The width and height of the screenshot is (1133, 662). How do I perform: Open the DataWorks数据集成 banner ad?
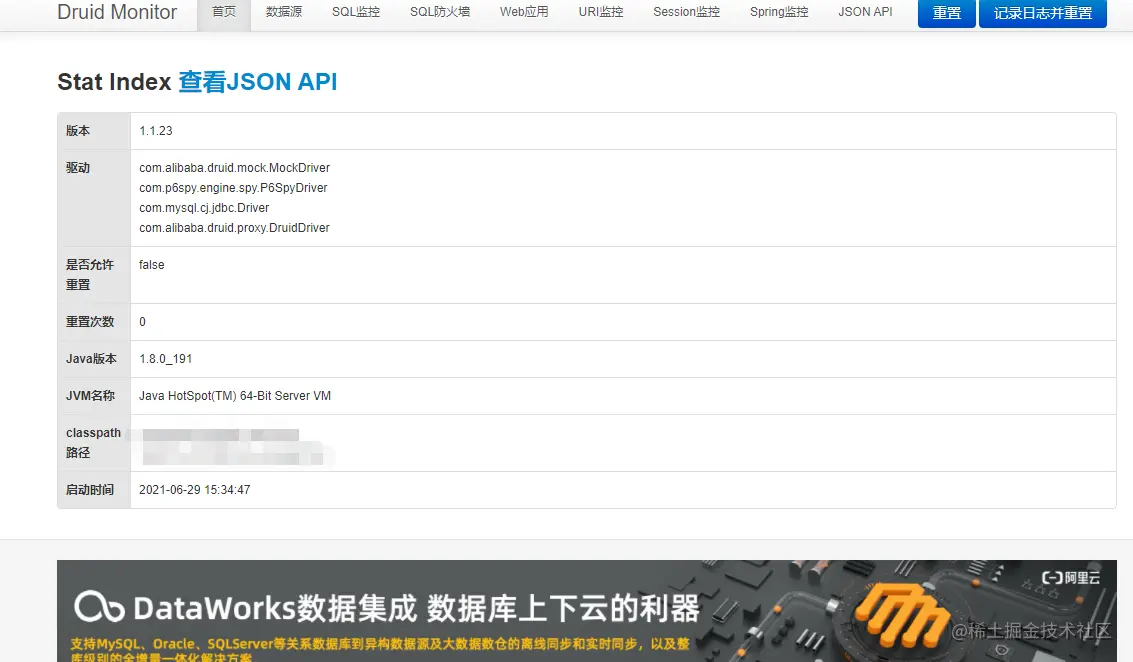587,611
